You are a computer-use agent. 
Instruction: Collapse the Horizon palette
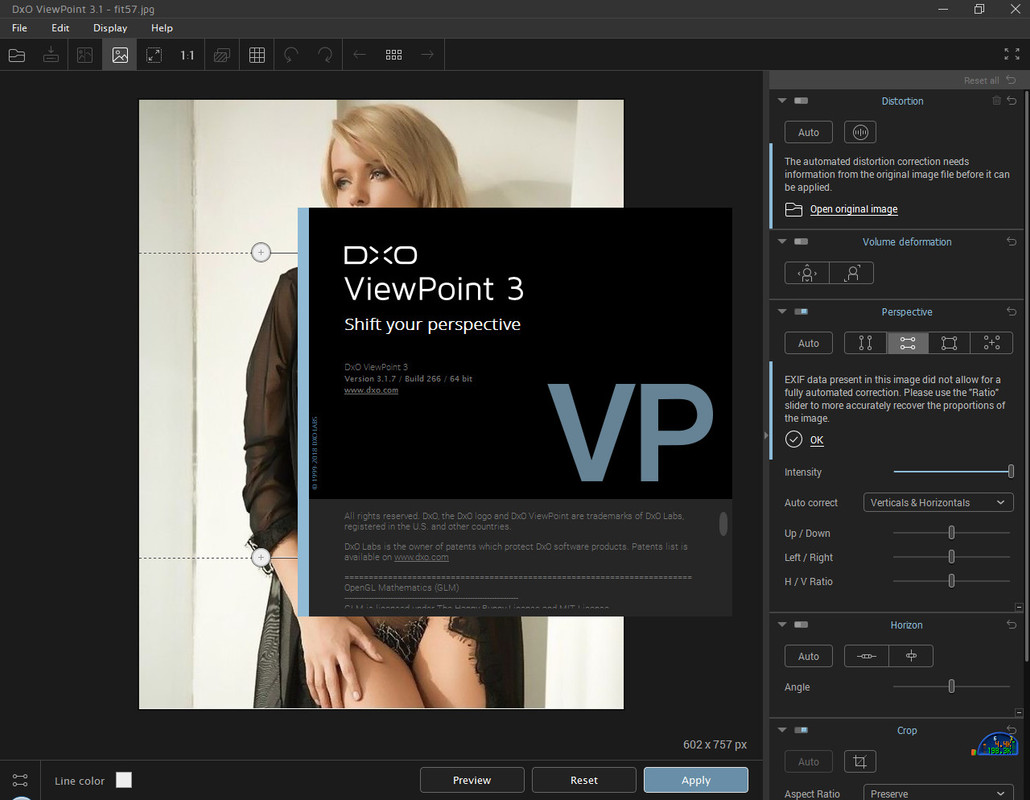(x=782, y=625)
